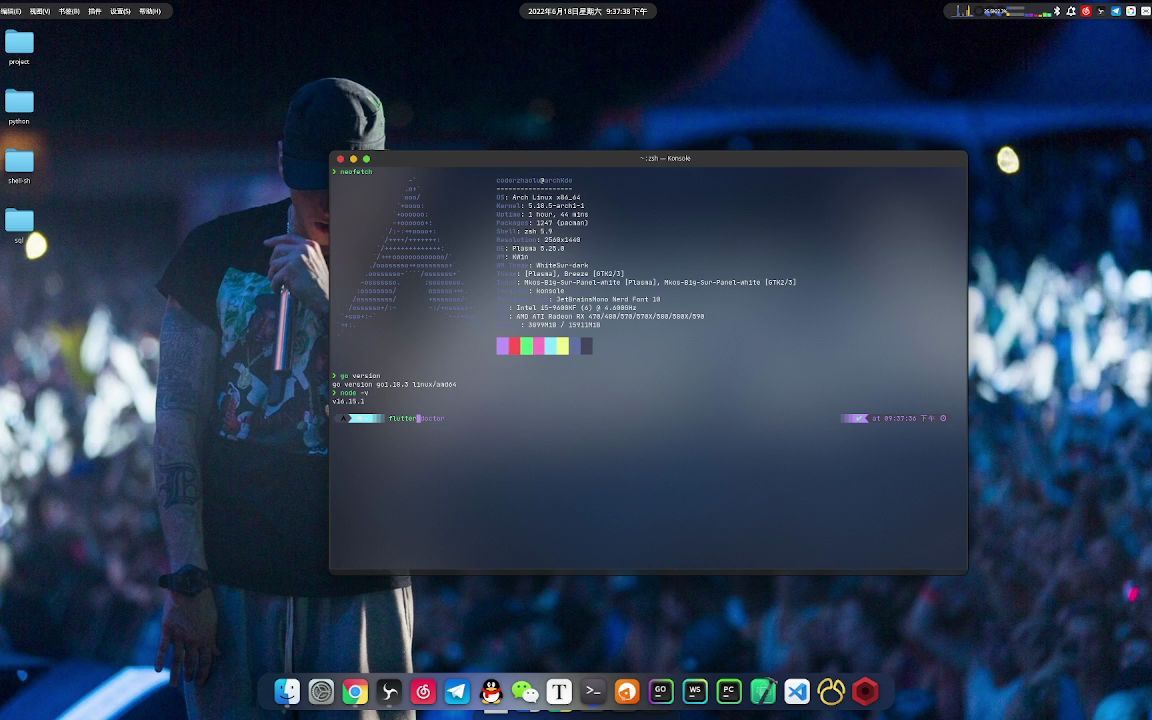The width and height of the screenshot is (1152, 720).
Task: Click the Konsole window title bar text
Action: coord(665,159)
